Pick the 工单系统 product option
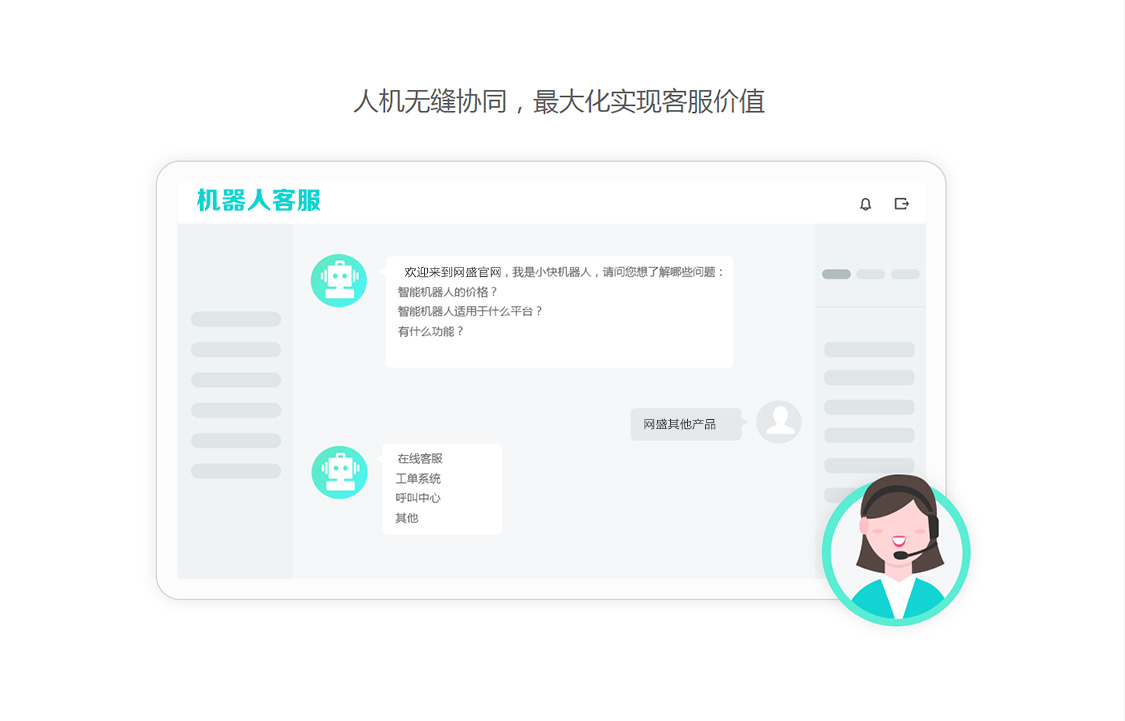 pyautogui.click(x=418, y=479)
